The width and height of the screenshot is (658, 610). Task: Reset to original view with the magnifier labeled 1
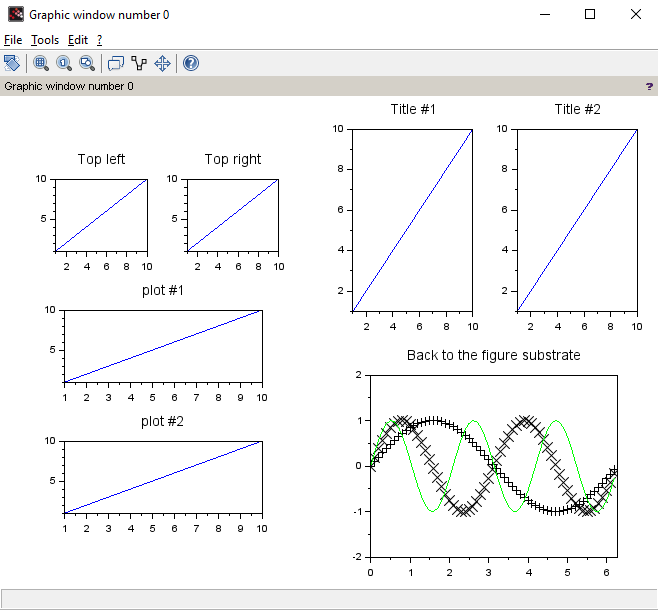click(x=64, y=63)
